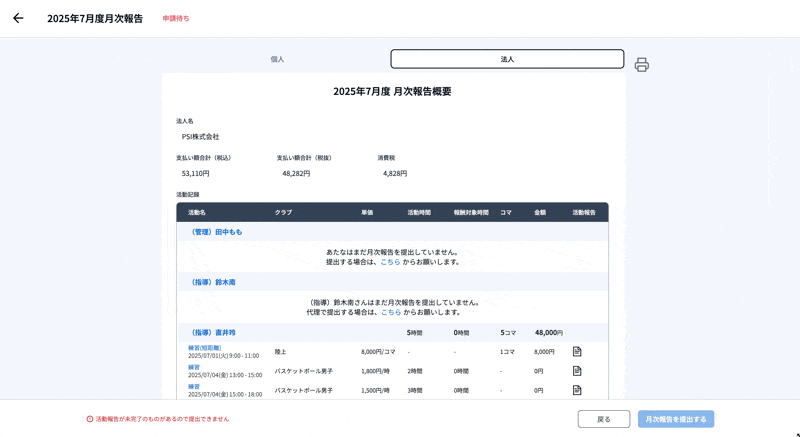Open activity report for 15:00 - 18:00 practice
800x437 pixels.
click(x=577, y=390)
